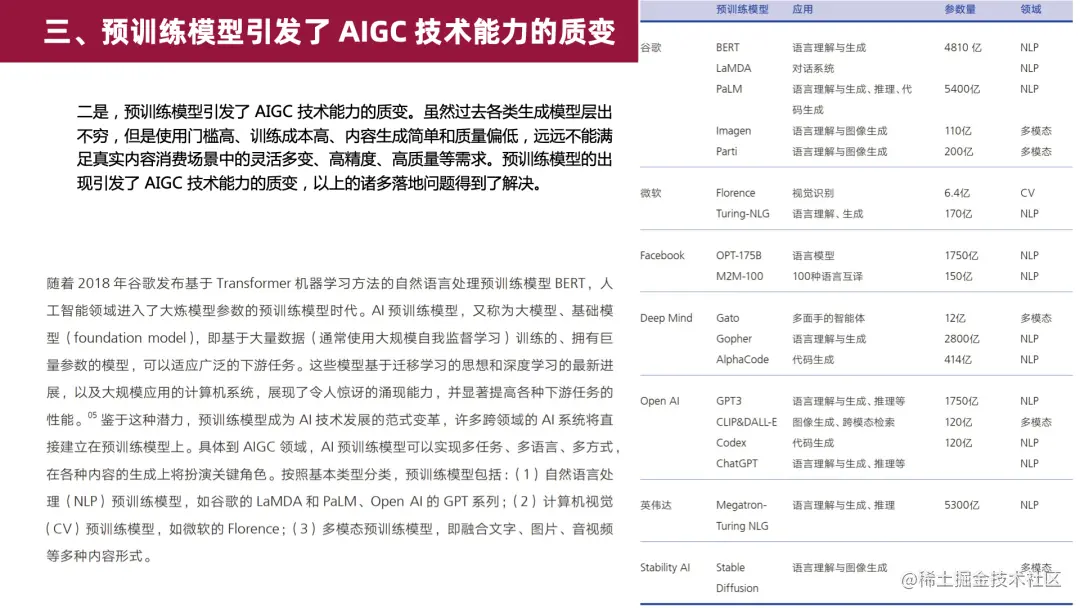Screen dimensions: 1080x608
Task: Click the Parti model cell
Action: tap(726, 151)
